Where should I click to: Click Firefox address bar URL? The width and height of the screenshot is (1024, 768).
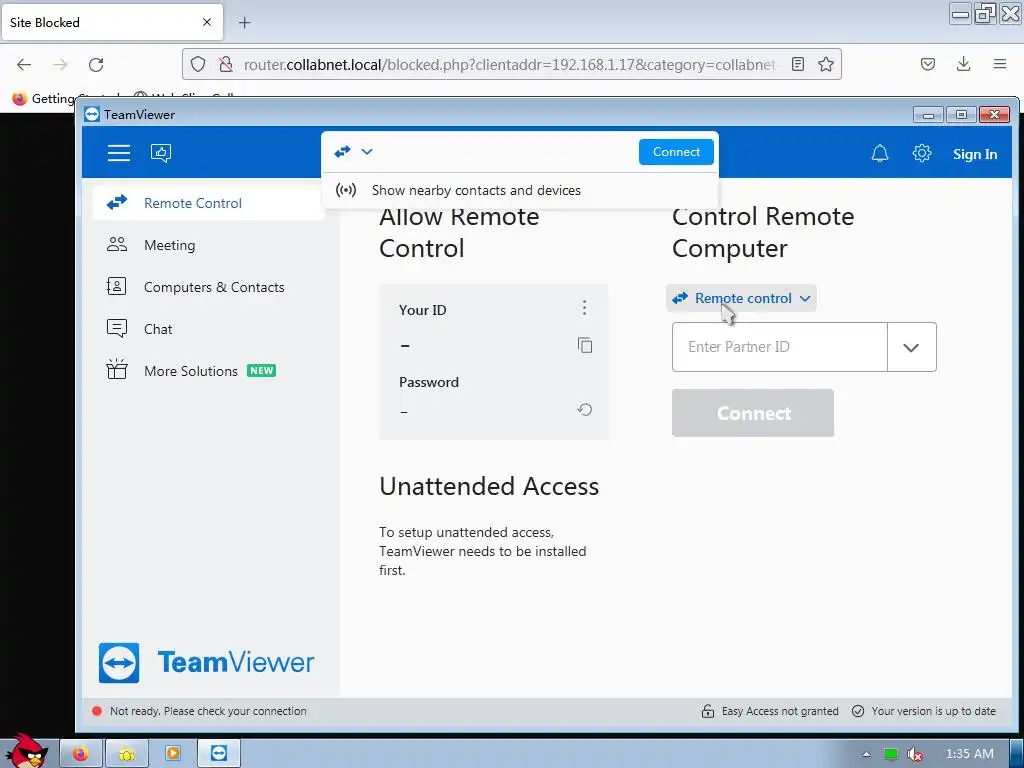pyautogui.click(x=509, y=64)
